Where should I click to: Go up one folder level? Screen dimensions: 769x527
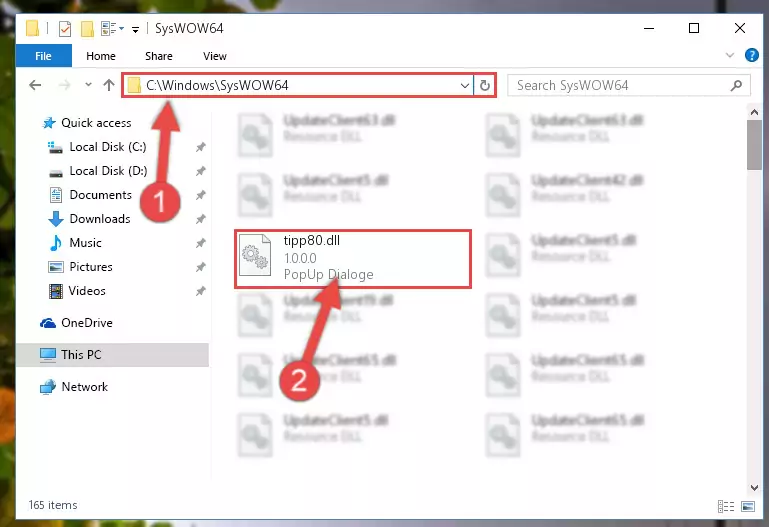pyautogui.click(x=109, y=85)
